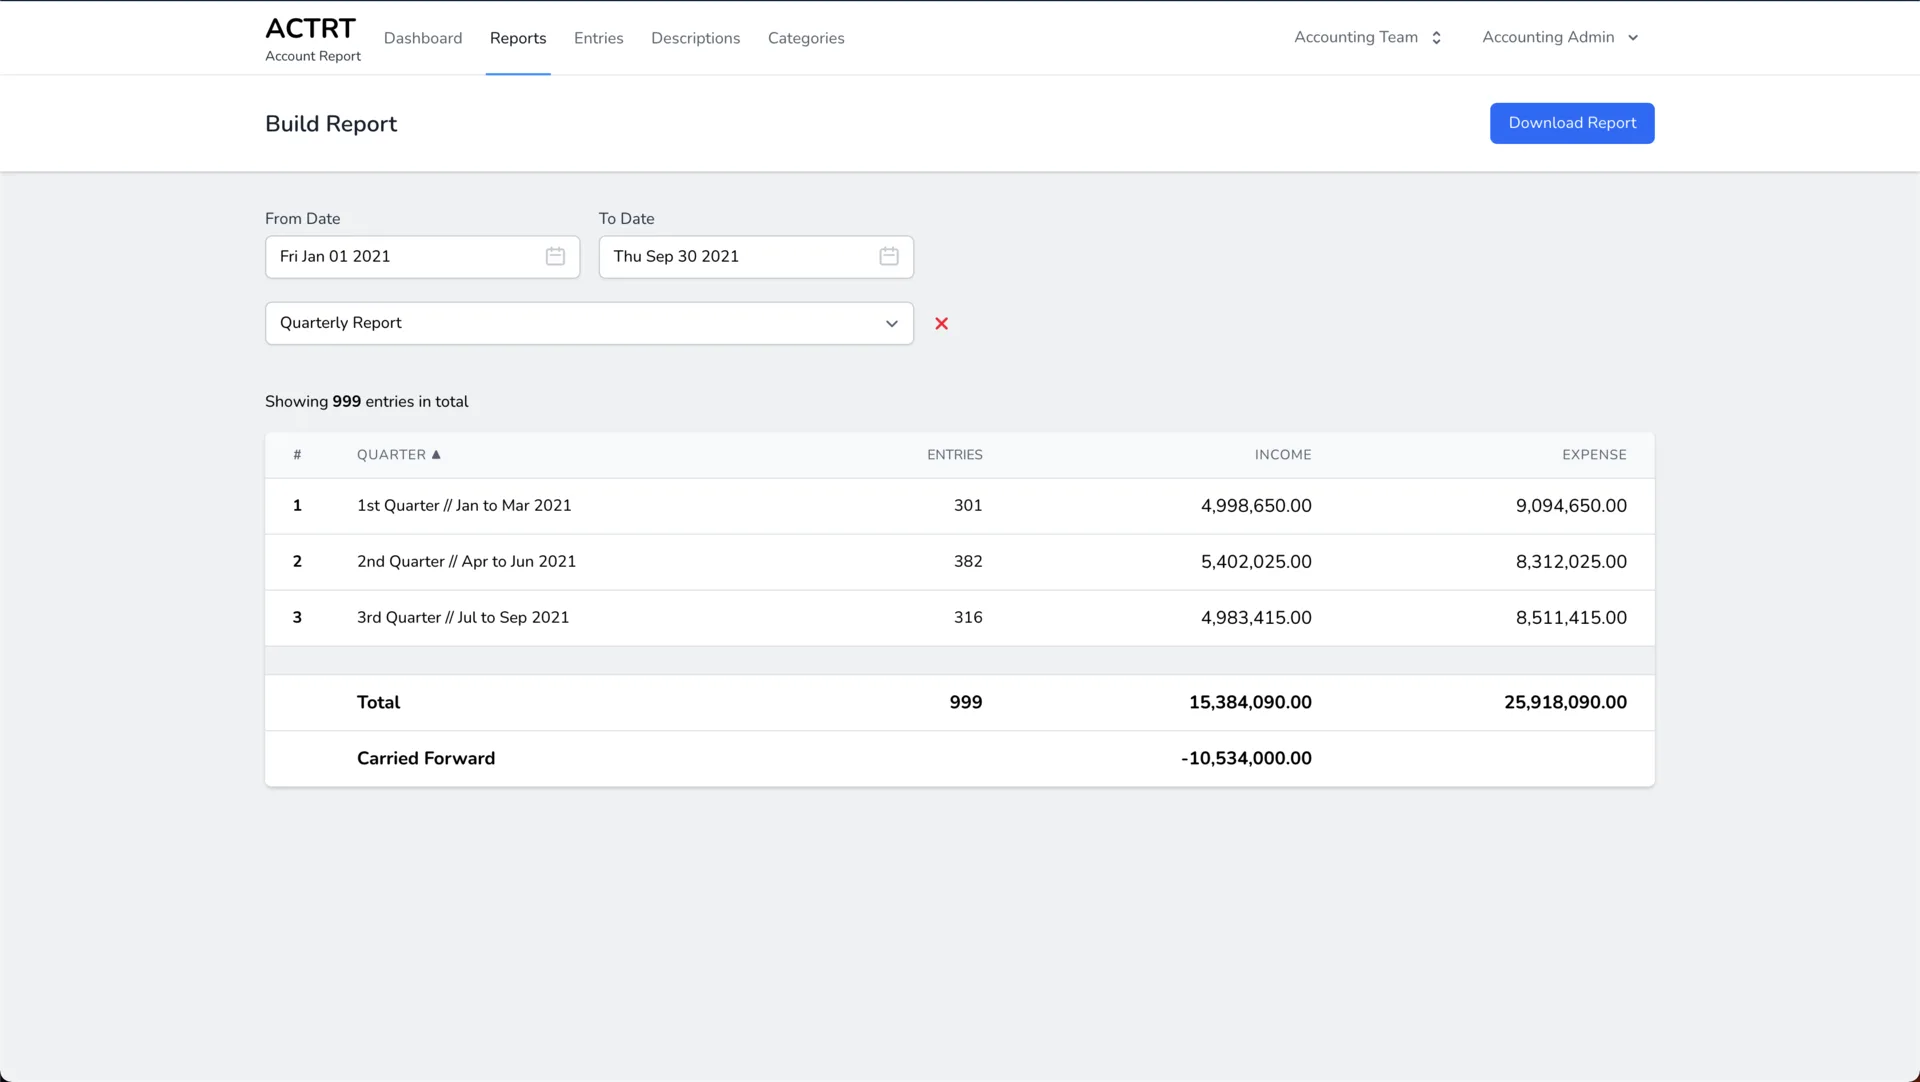This screenshot has width=1920, height=1082.
Task: Open the Accounting Team switcher
Action: pyautogui.click(x=1367, y=37)
